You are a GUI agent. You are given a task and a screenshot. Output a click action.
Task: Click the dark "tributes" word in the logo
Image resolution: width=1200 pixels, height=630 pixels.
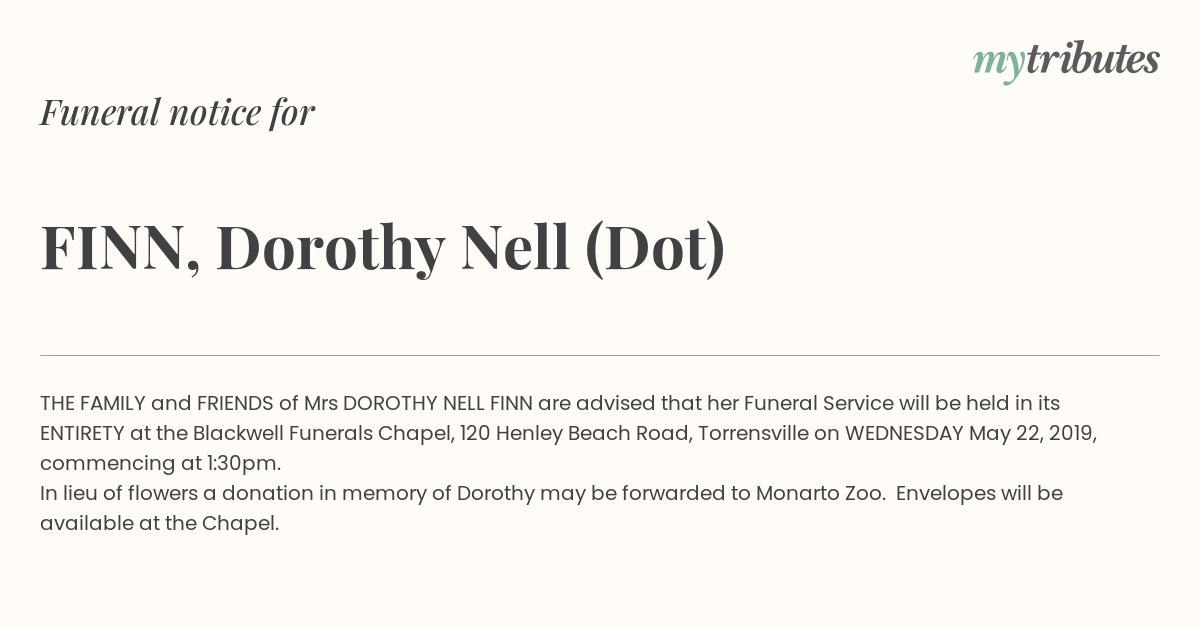(x=1092, y=59)
